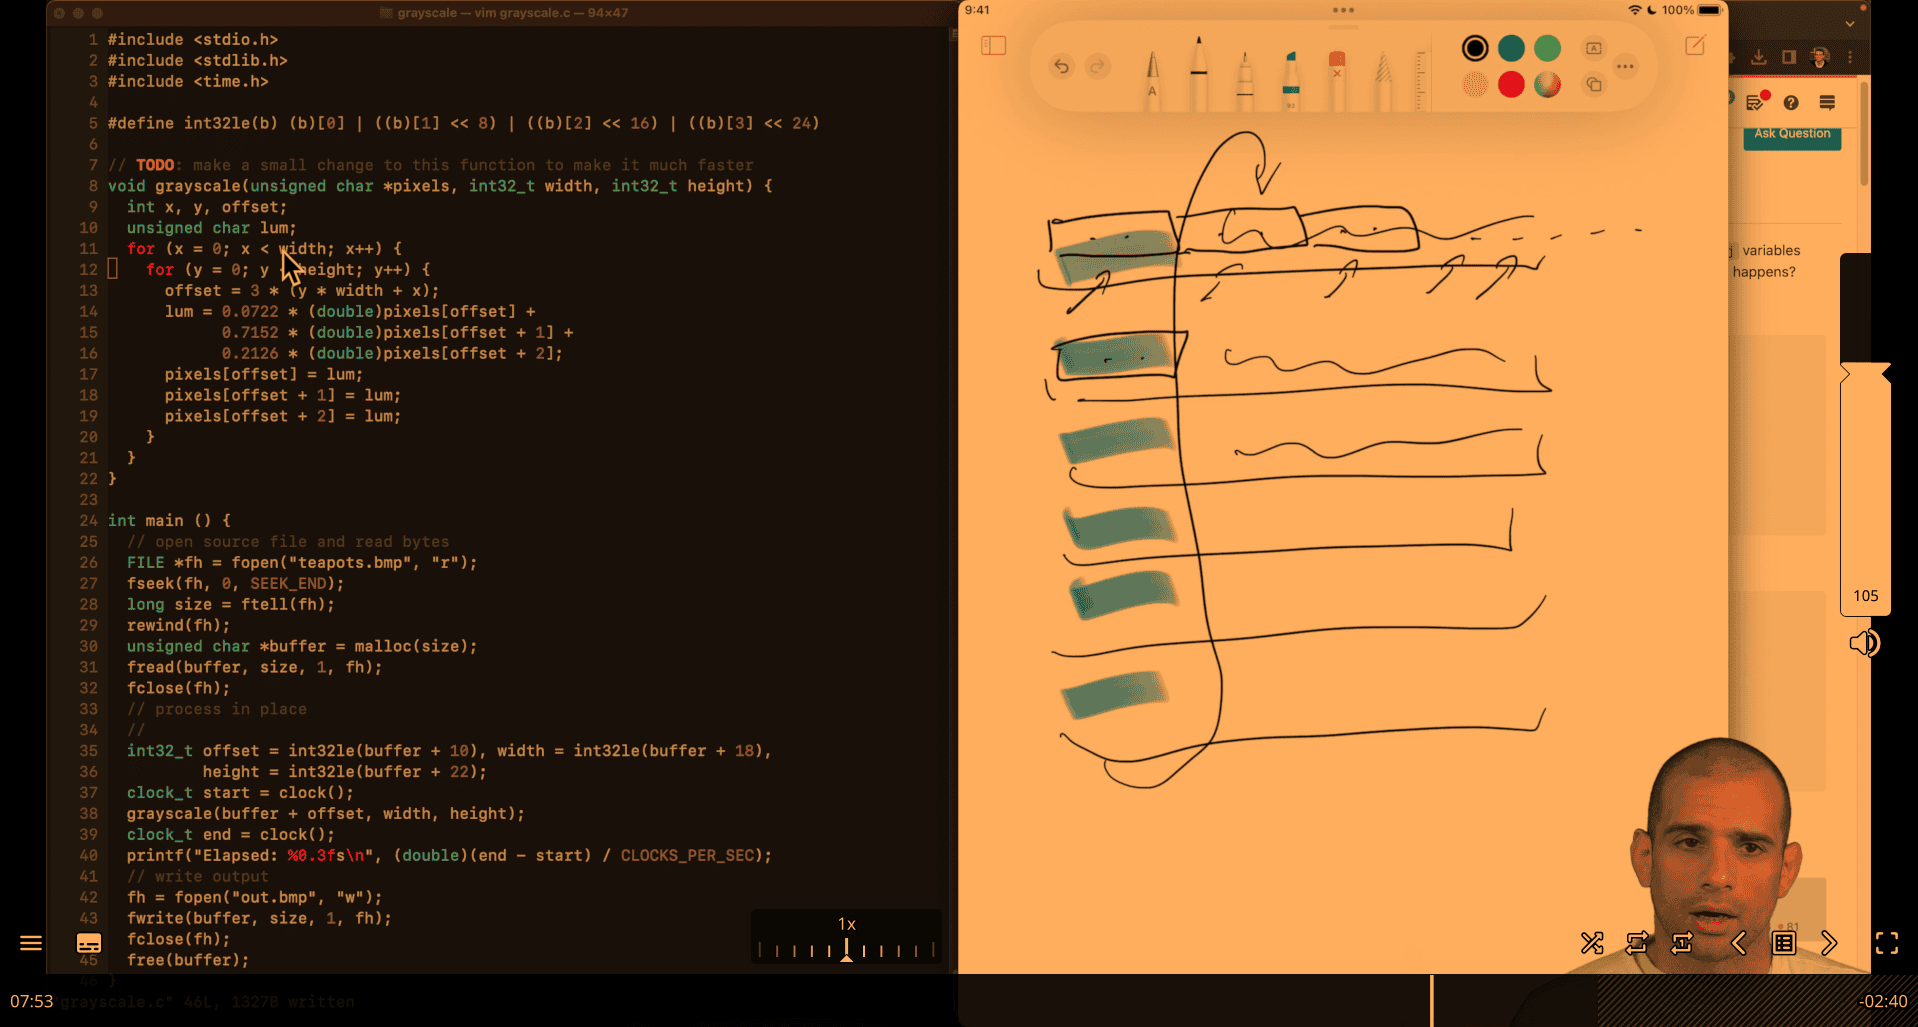This screenshot has height=1027, width=1918.
Task: Open the more options ellipsis in toolbar
Action: 1625,67
